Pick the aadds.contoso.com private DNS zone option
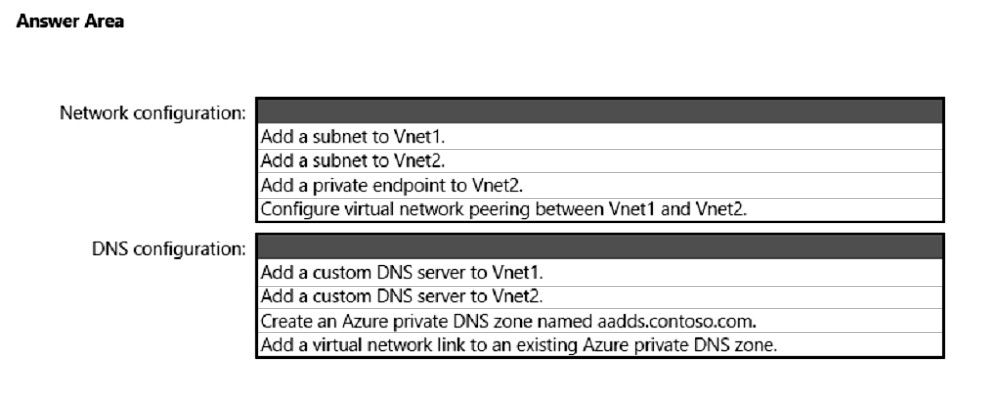 (x=599, y=321)
